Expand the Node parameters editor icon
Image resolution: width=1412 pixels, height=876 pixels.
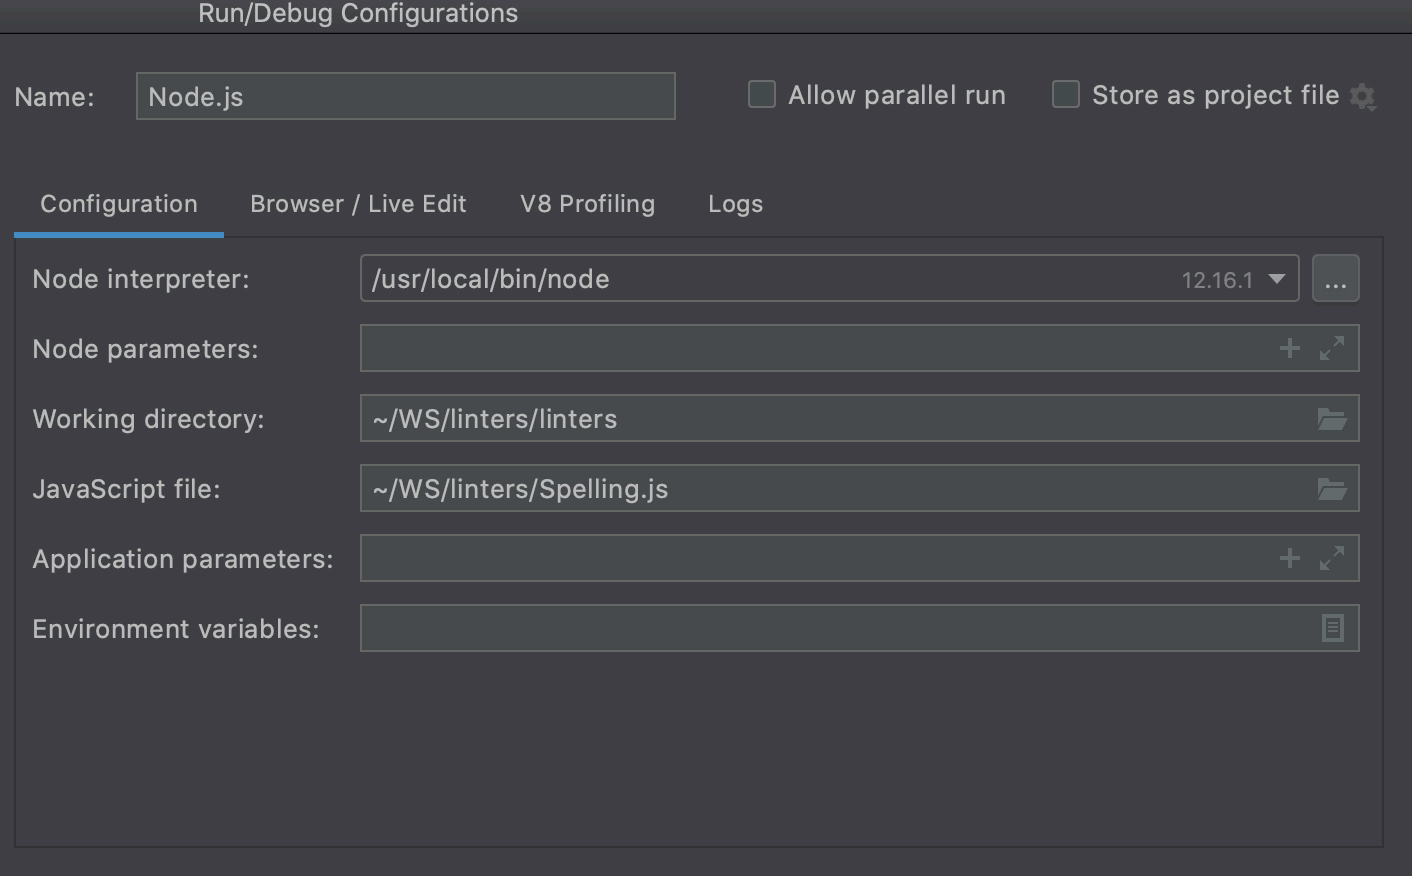click(x=1330, y=348)
